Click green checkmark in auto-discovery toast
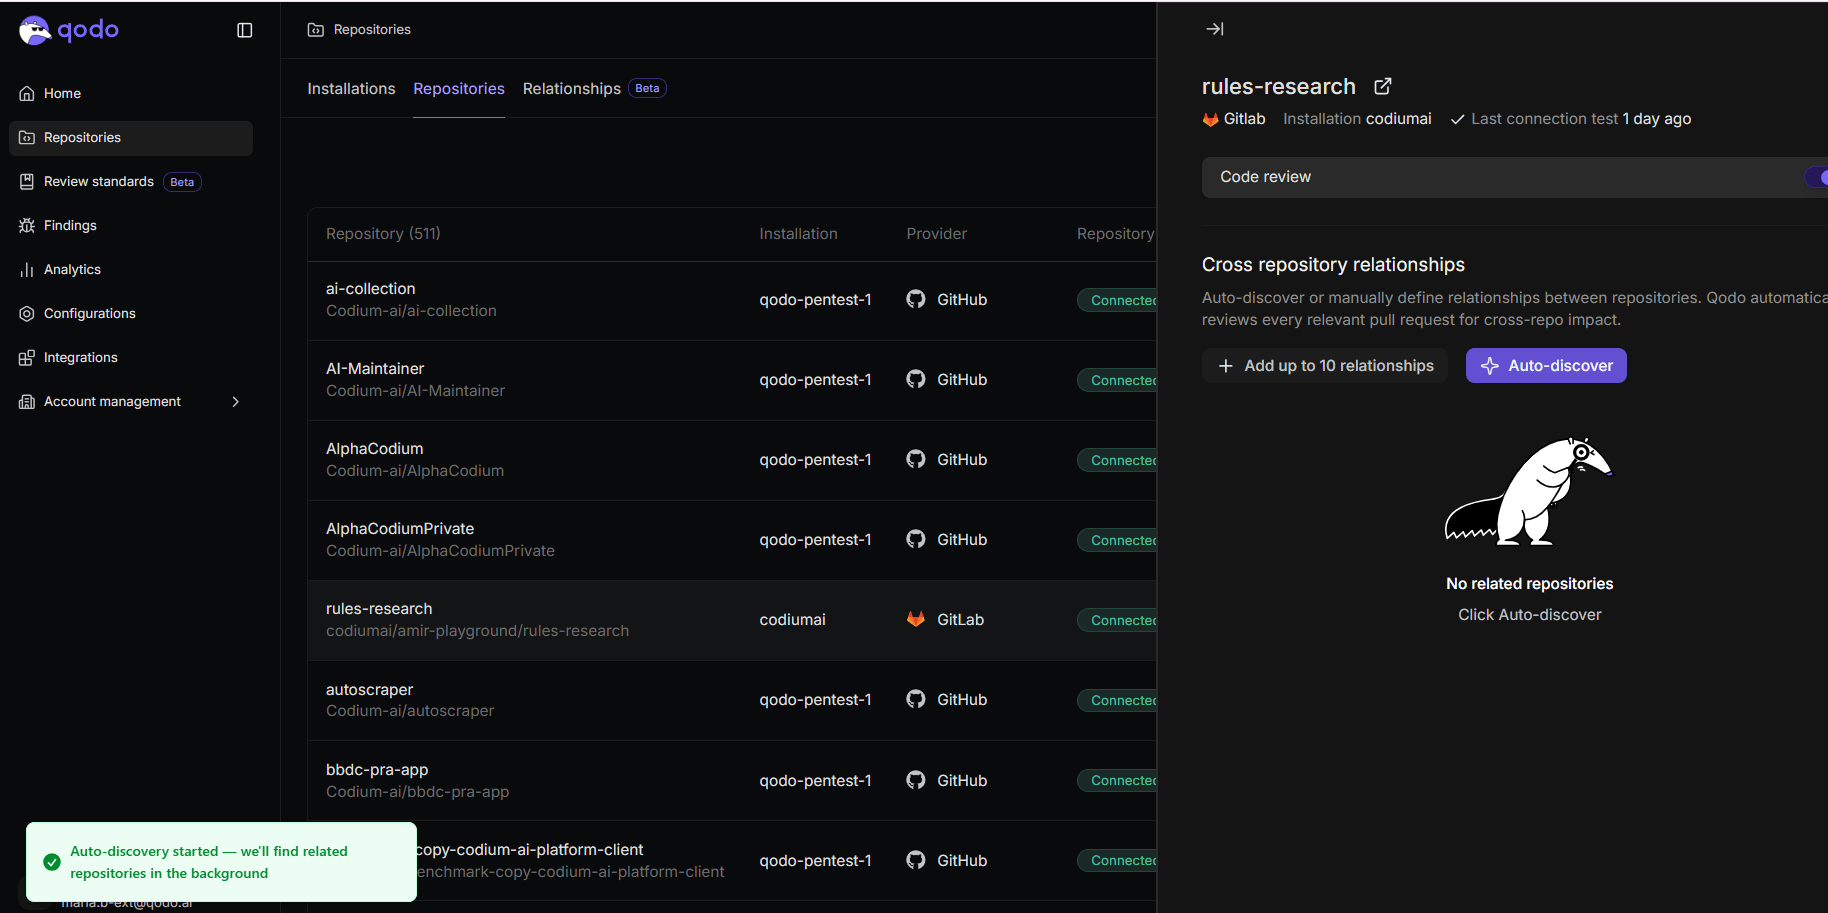This screenshot has height=913, width=1828. coord(52,862)
